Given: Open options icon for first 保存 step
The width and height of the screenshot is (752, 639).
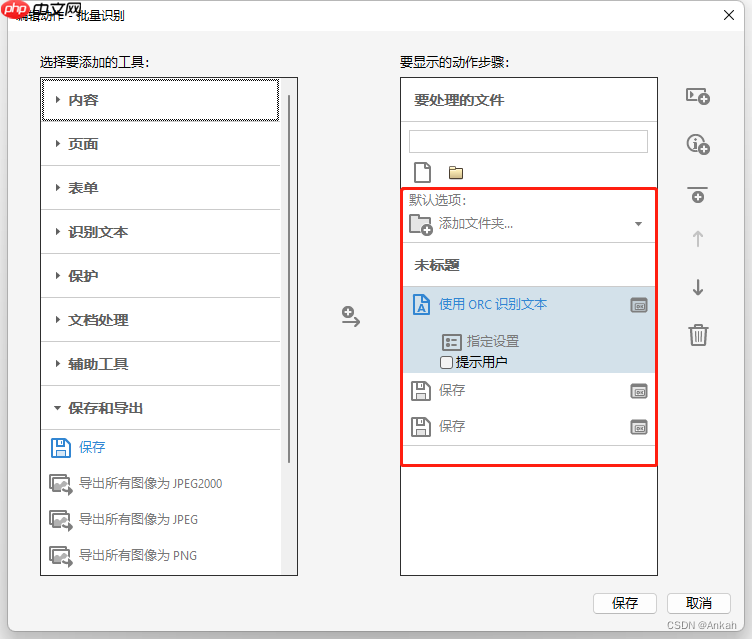Looking at the screenshot, I should 639,391.
